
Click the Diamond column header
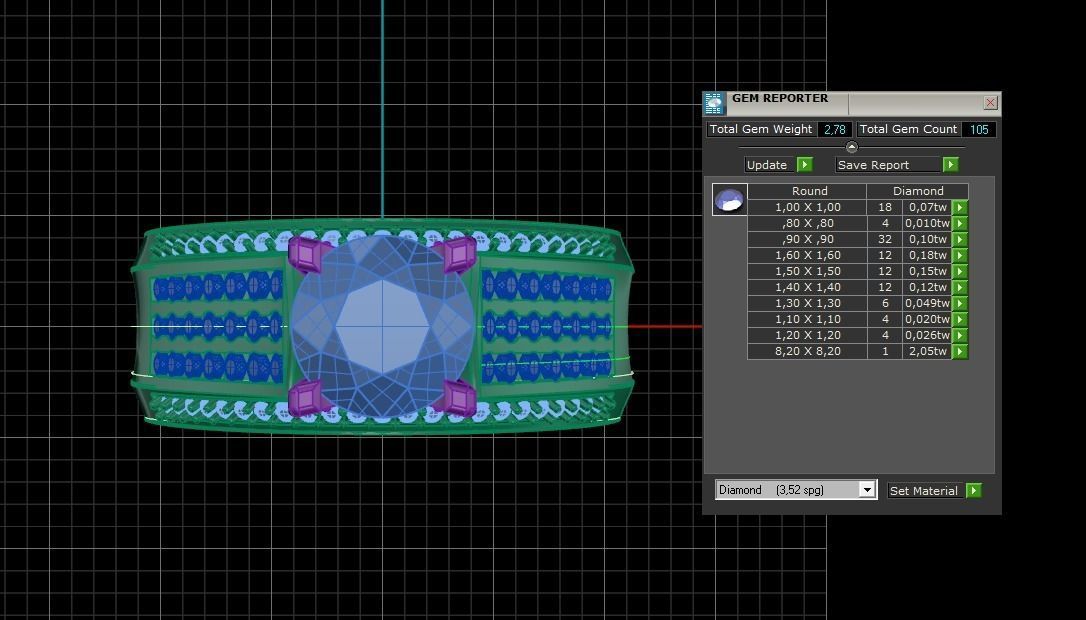click(x=918, y=191)
